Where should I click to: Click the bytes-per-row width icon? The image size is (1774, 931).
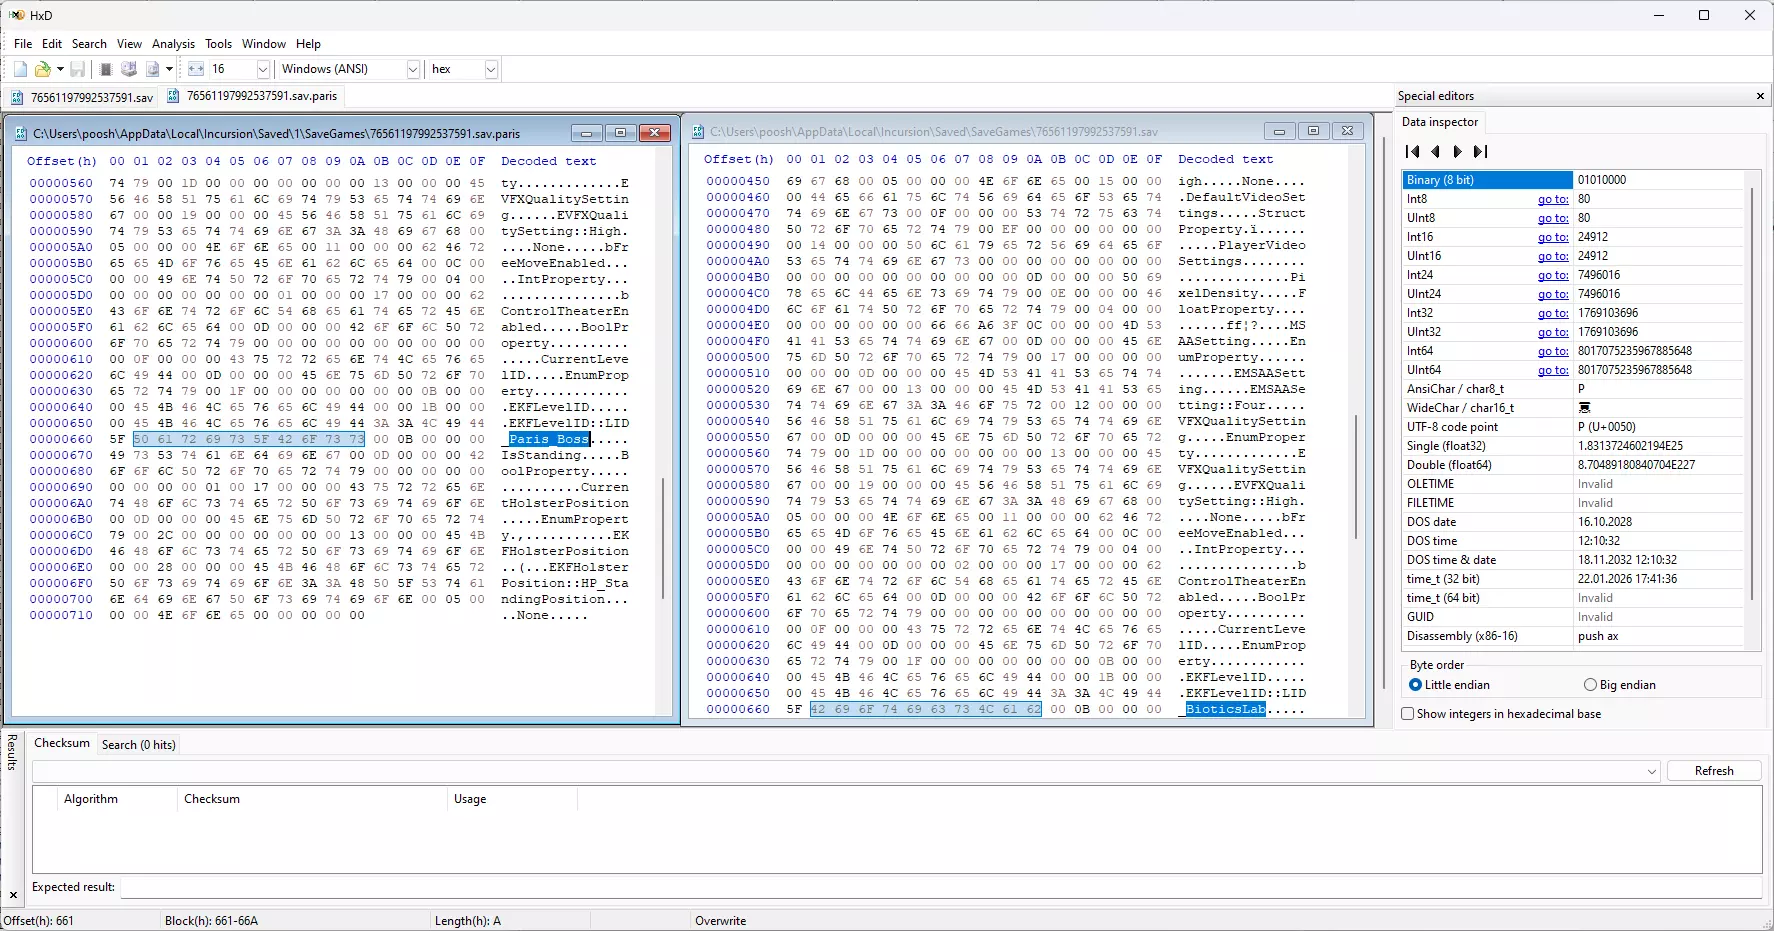click(x=196, y=69)
